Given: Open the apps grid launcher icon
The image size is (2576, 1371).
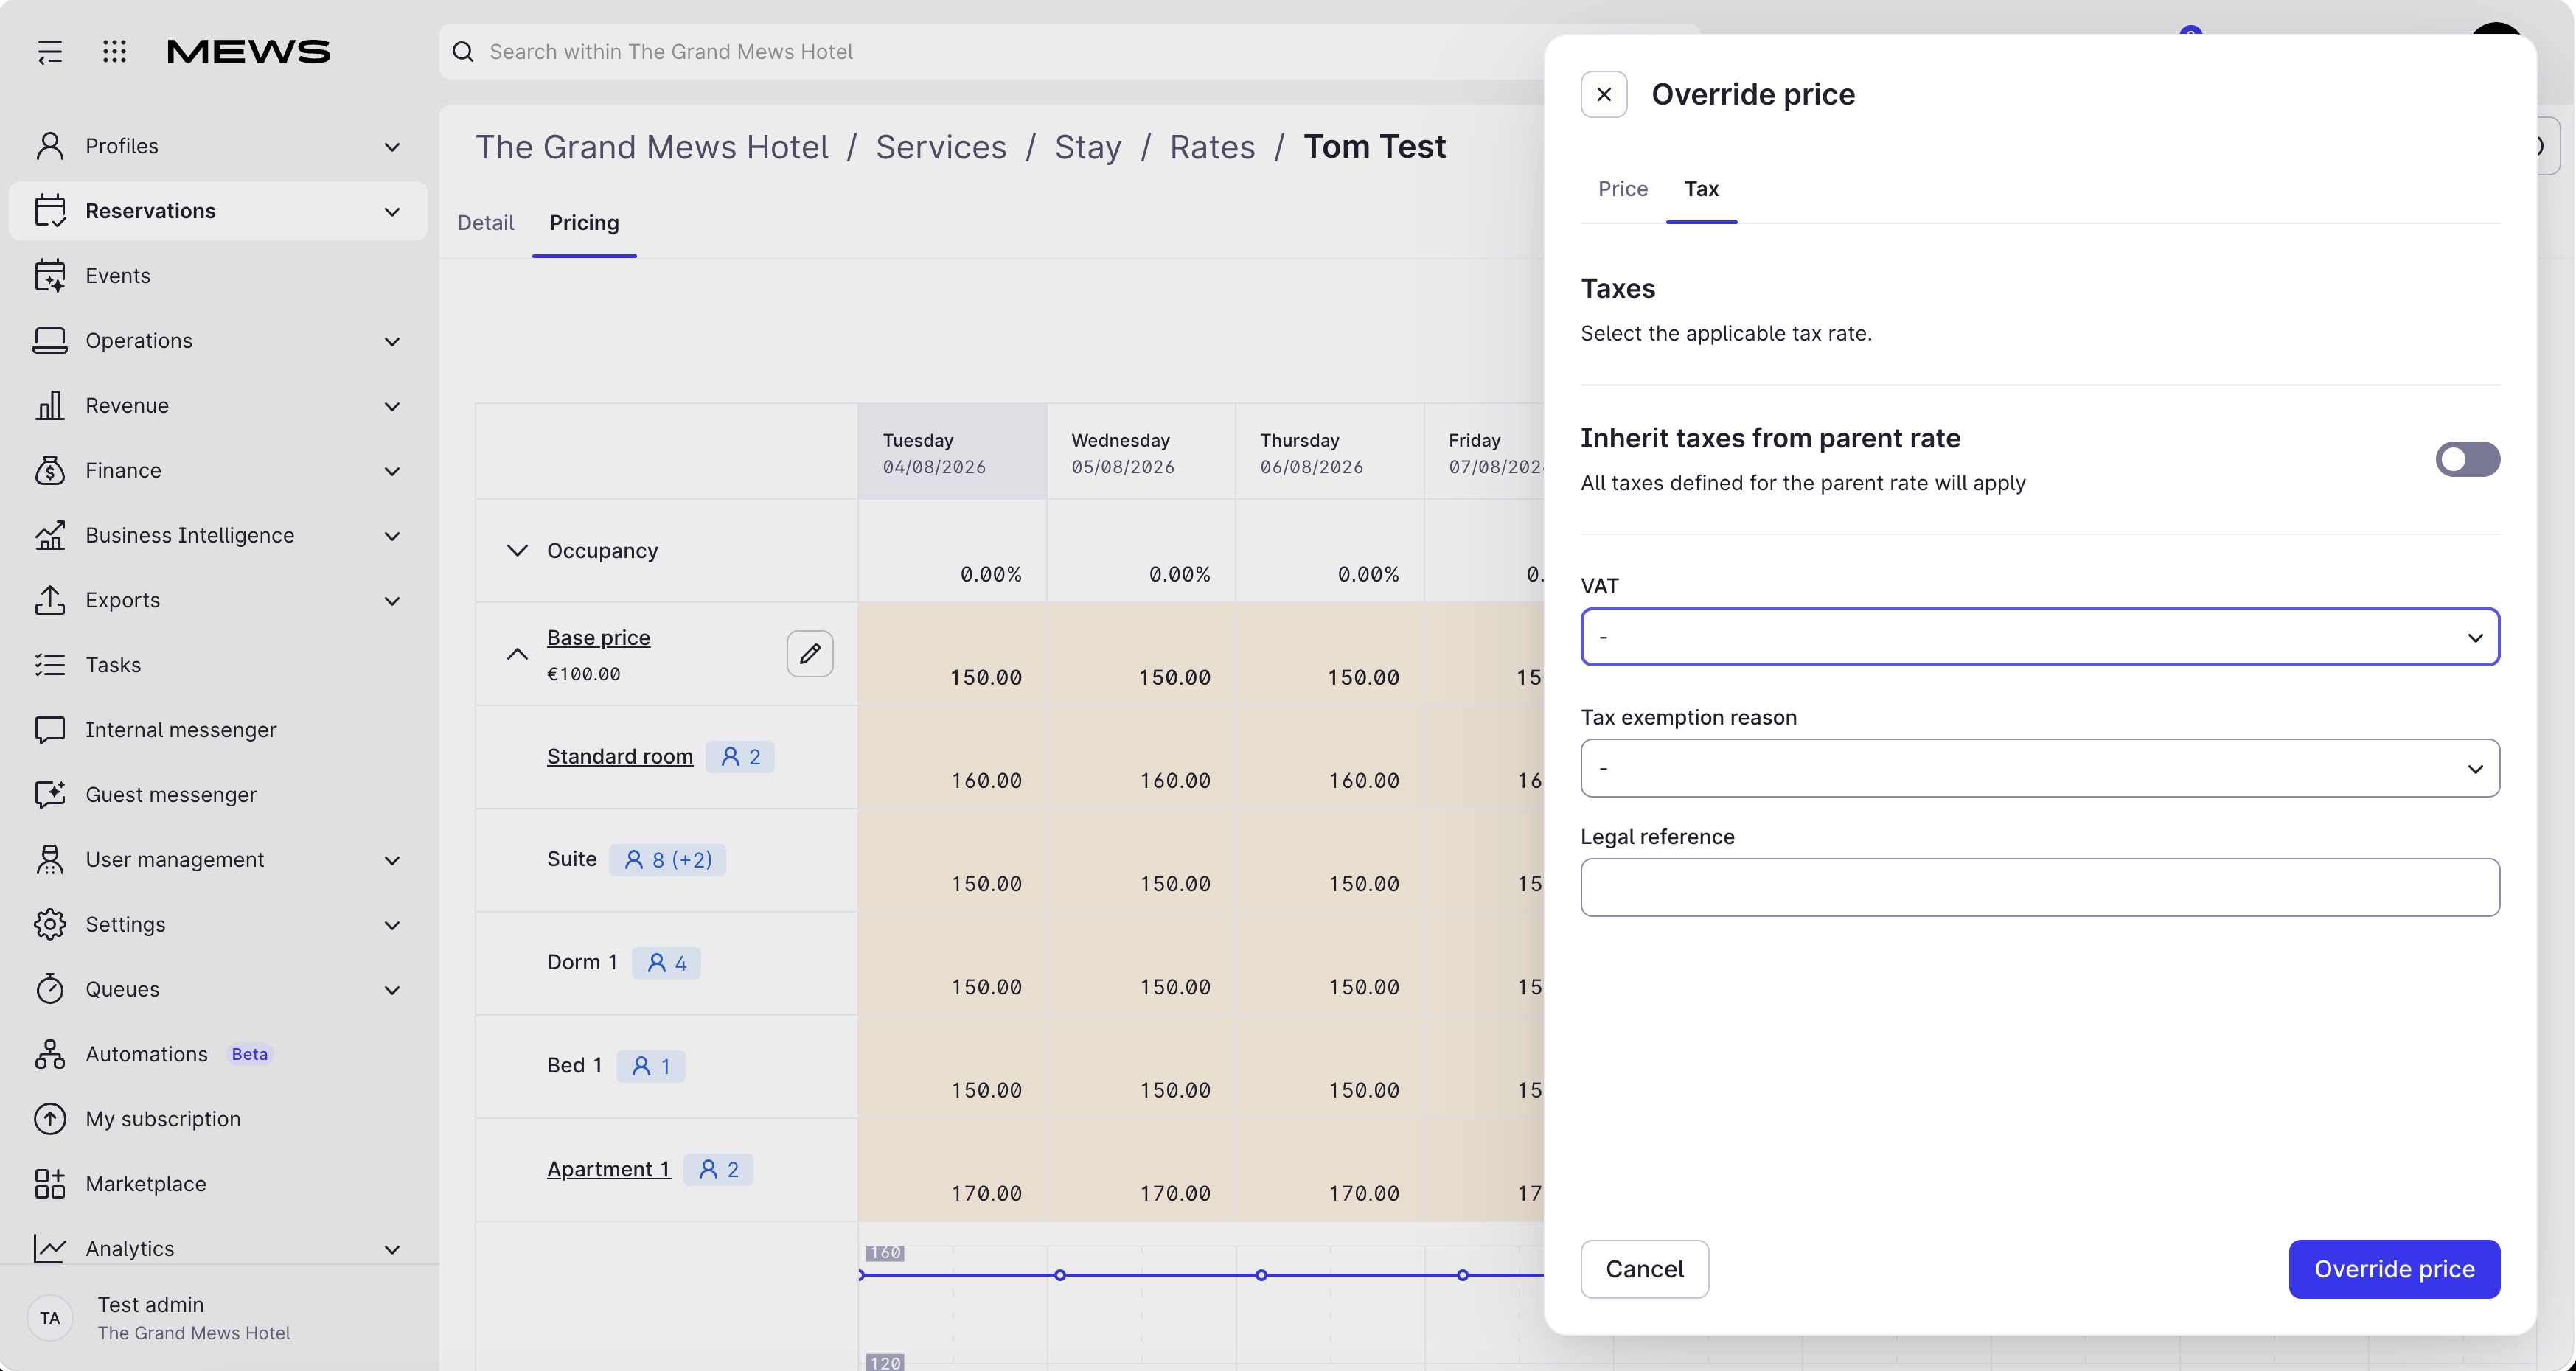Looking at the screenshot, I should click(115, 52).
